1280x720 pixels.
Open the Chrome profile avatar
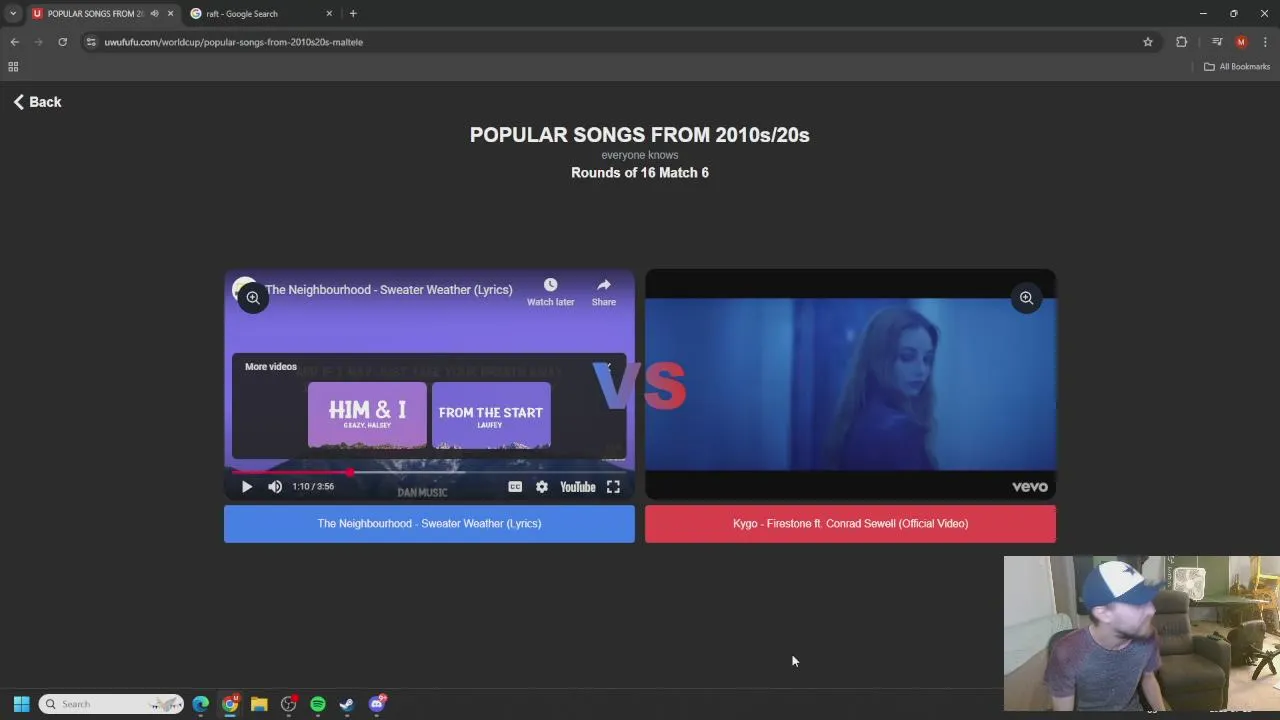pos(1241,42)
